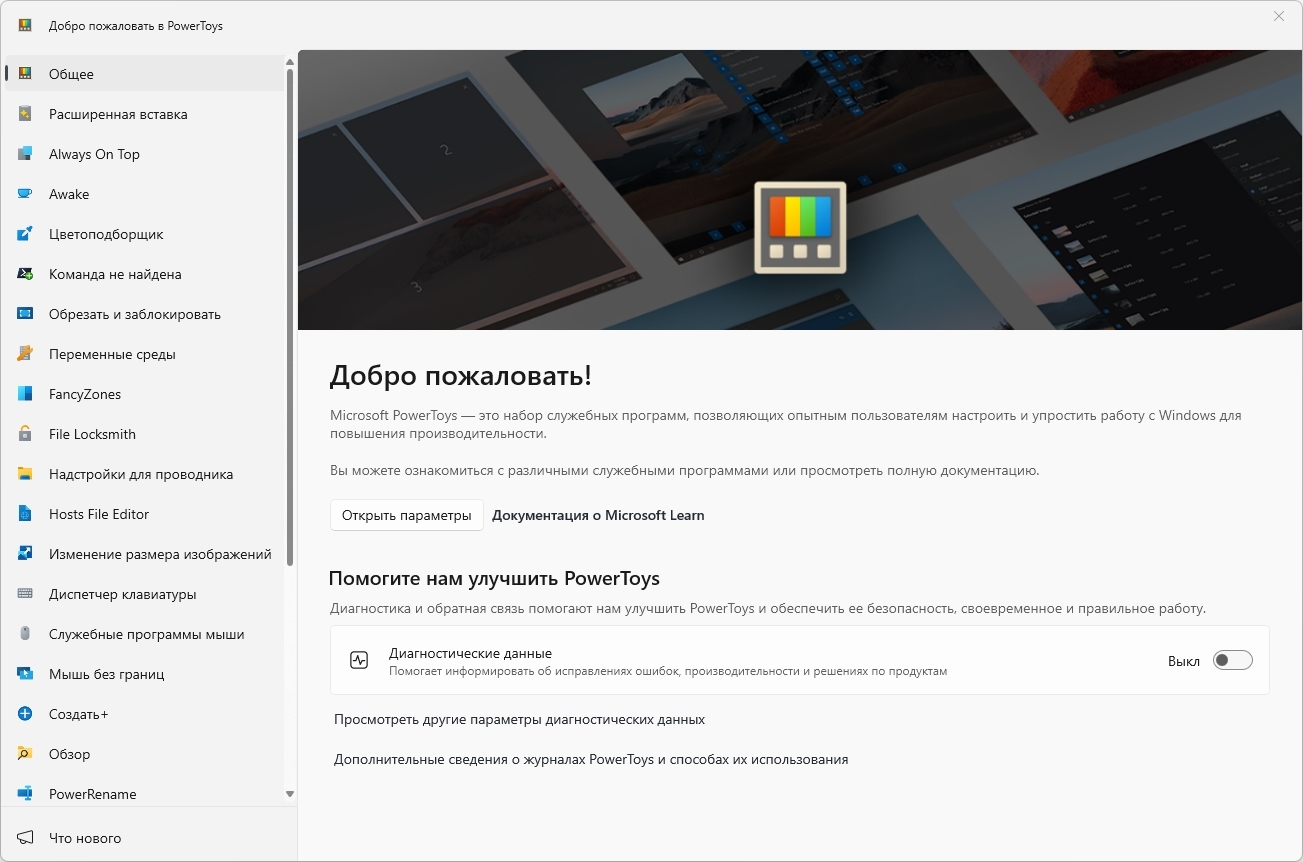The width and height of the screenshot is (1303, 862).
Task: Click the FancyZones icon
Action: pos(25,394)
